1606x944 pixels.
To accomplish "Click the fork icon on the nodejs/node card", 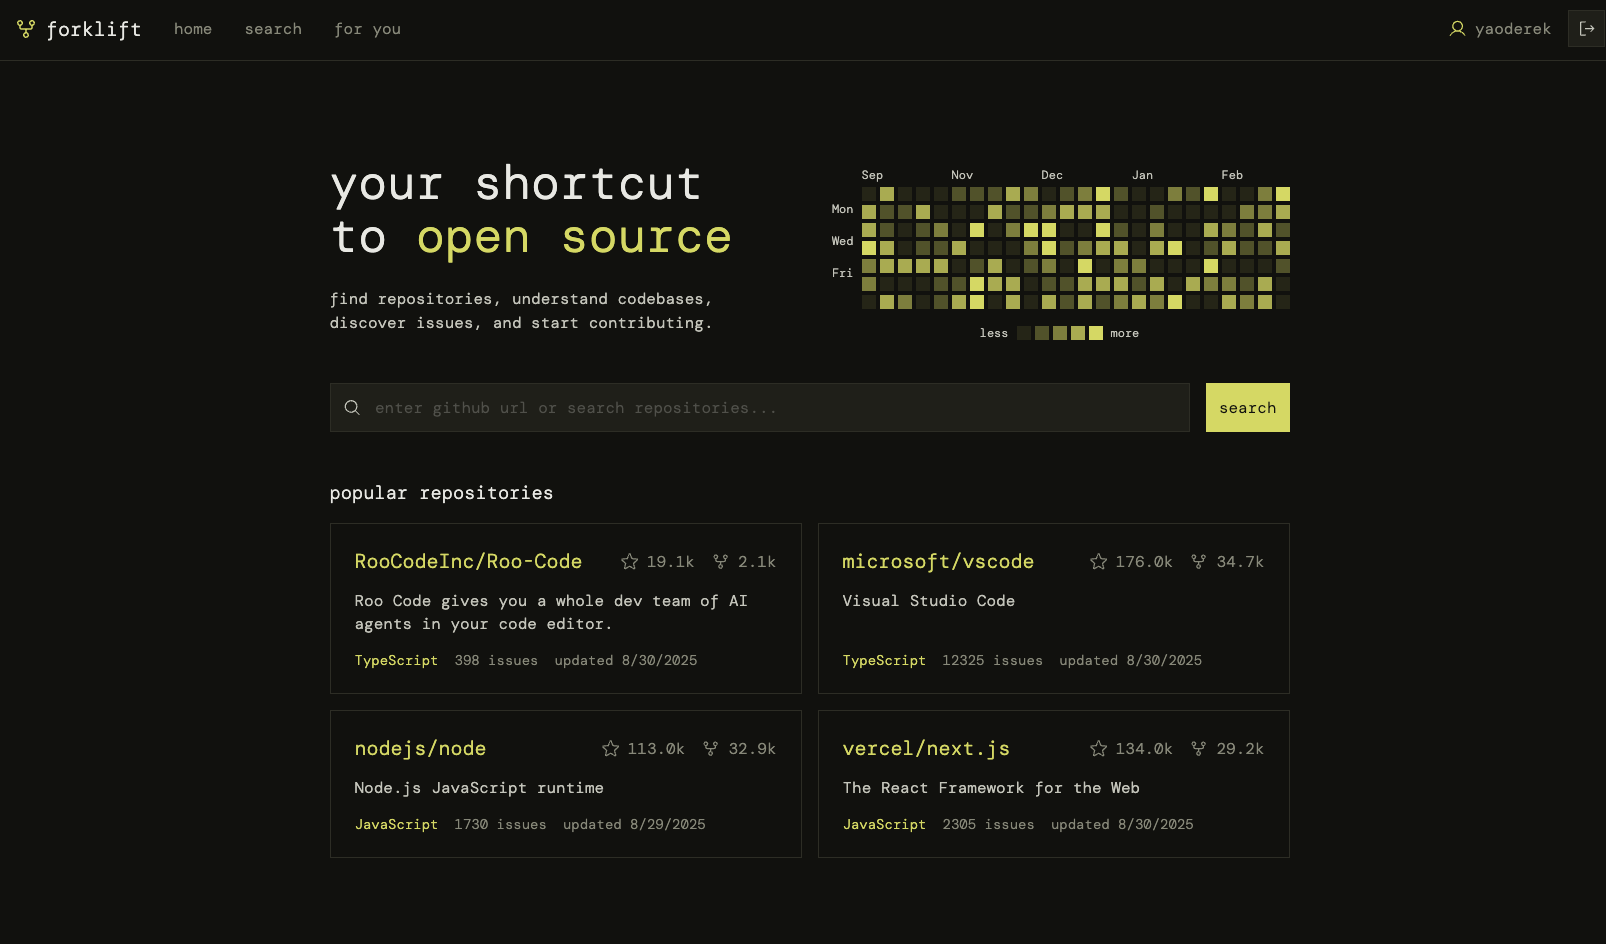I will tap(710, 749).
